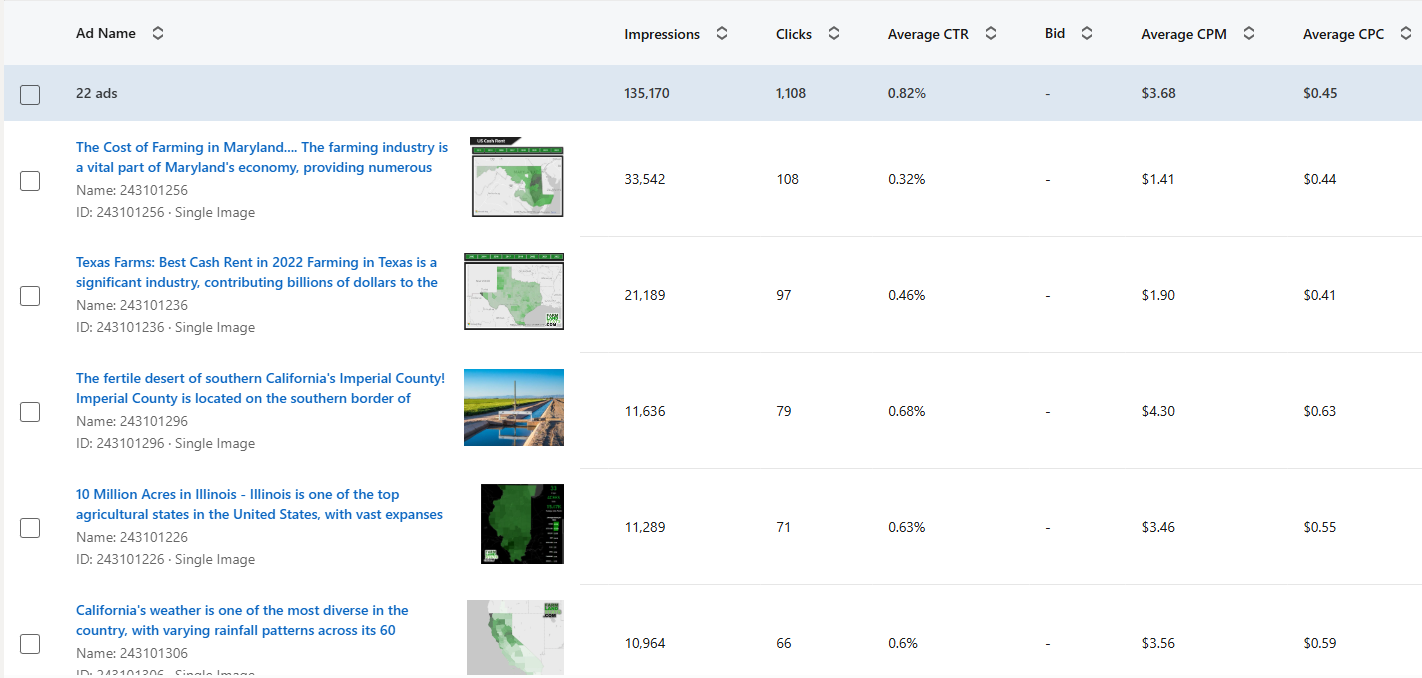Click impressions value 11,289

click(x=645, y=527)
